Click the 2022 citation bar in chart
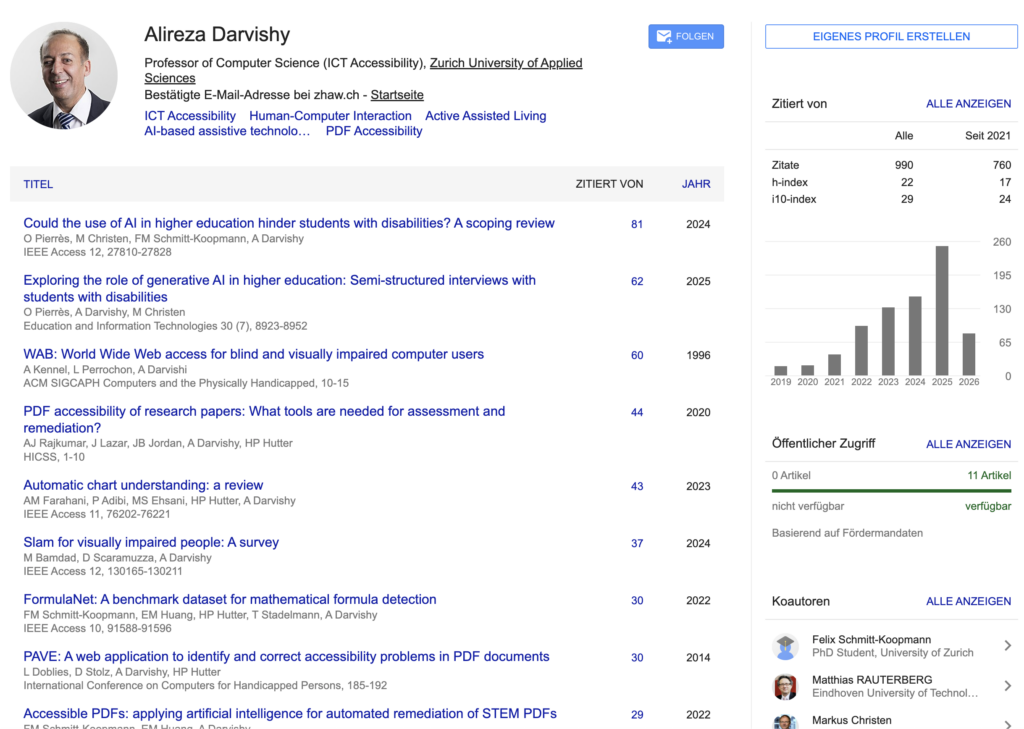 tap(861, 350)
